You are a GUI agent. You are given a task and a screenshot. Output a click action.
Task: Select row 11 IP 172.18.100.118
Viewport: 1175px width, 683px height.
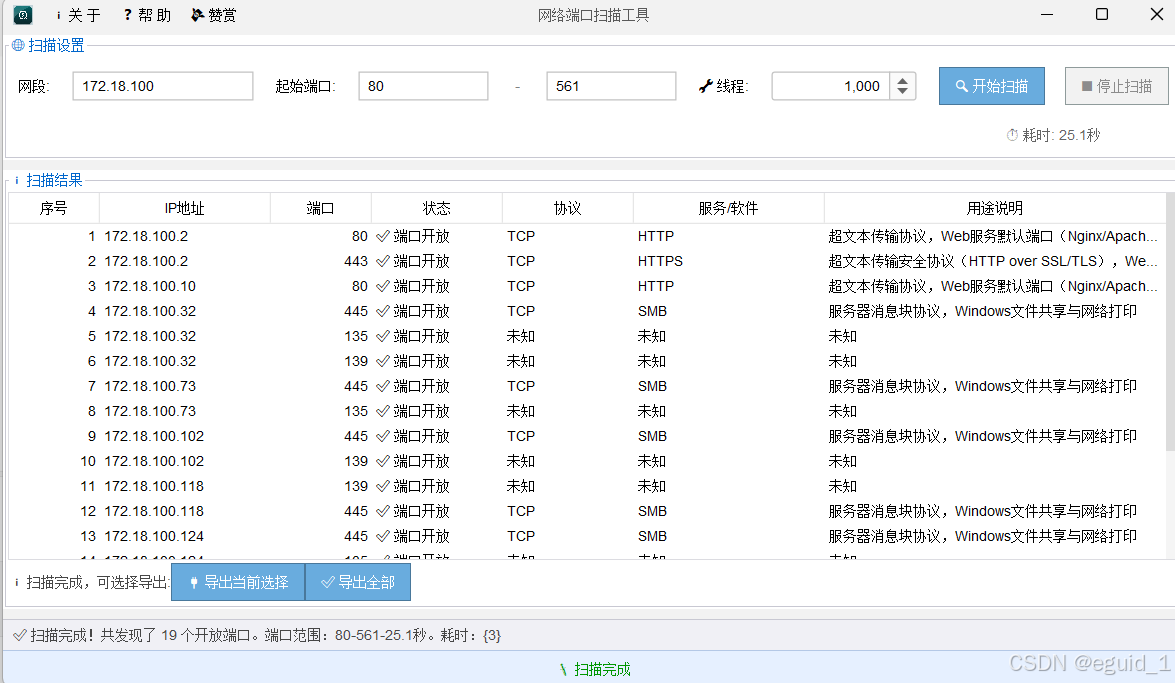[x=154, y=486]
